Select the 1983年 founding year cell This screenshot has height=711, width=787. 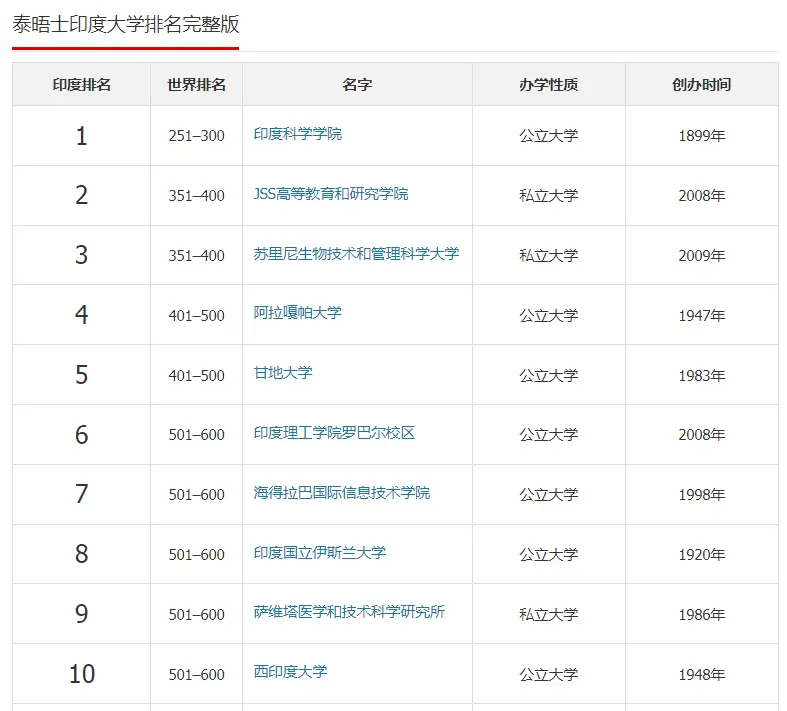[x=702, y=376]
